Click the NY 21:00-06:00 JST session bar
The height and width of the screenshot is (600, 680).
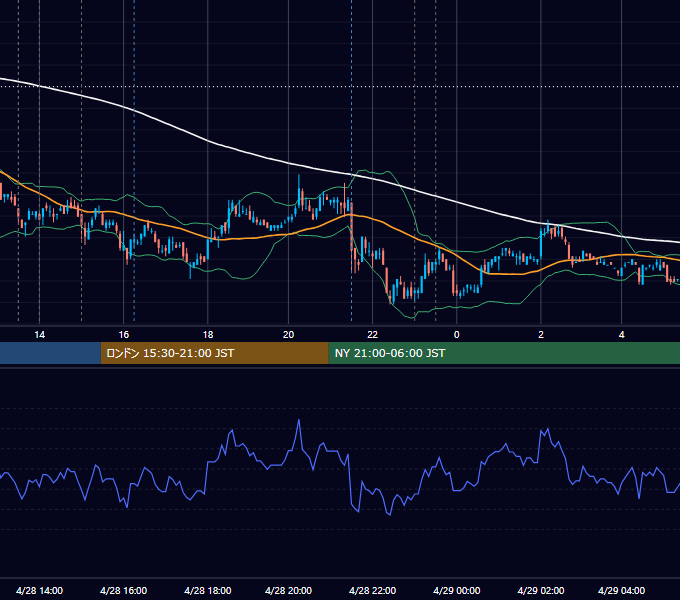click(504, 353)
